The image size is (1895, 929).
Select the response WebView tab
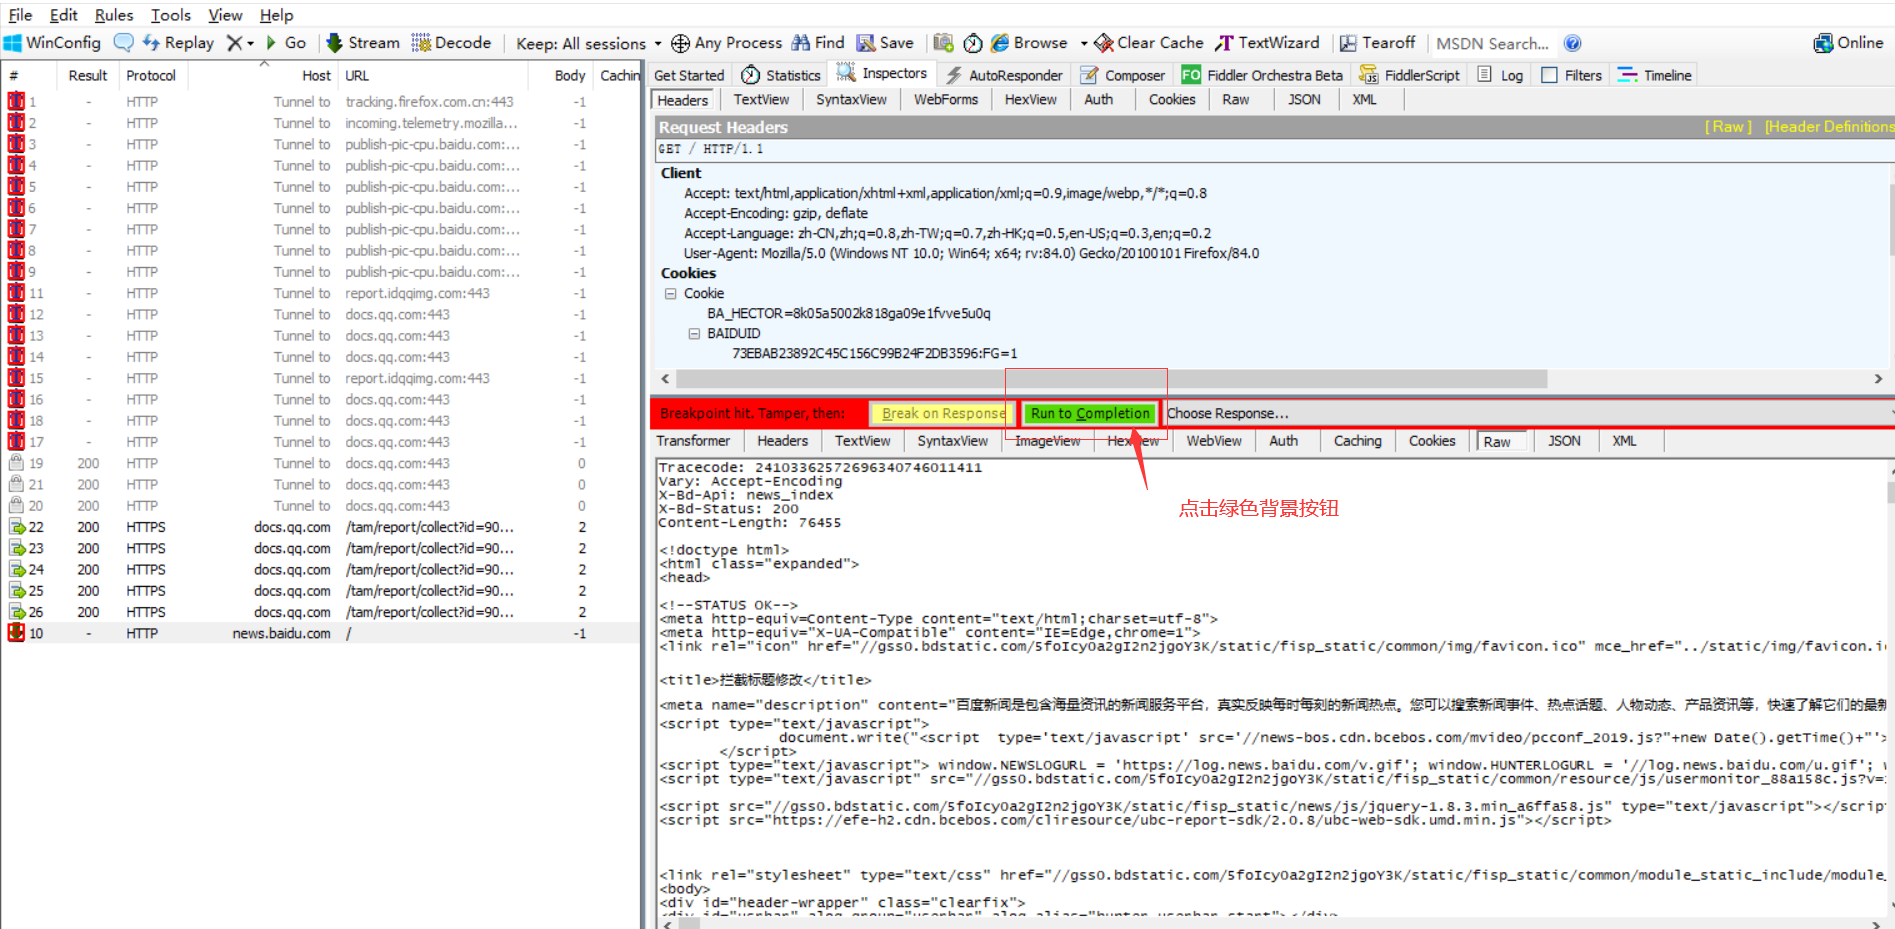pos(1213,441)
